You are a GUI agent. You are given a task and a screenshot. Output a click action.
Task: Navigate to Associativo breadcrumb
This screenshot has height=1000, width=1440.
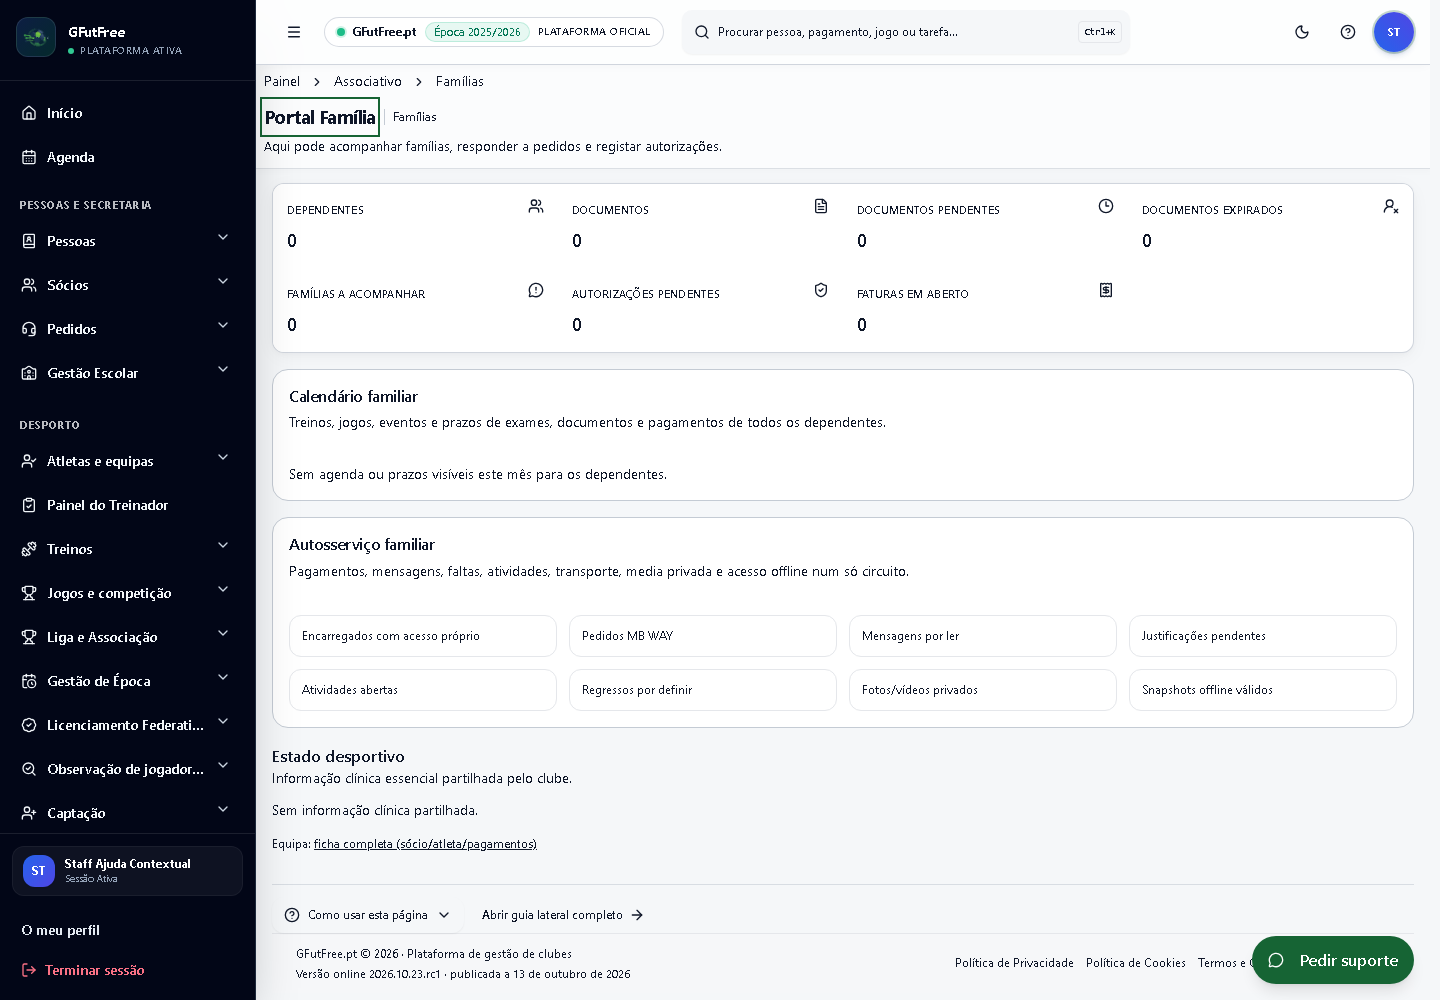[x=368, y=81]
